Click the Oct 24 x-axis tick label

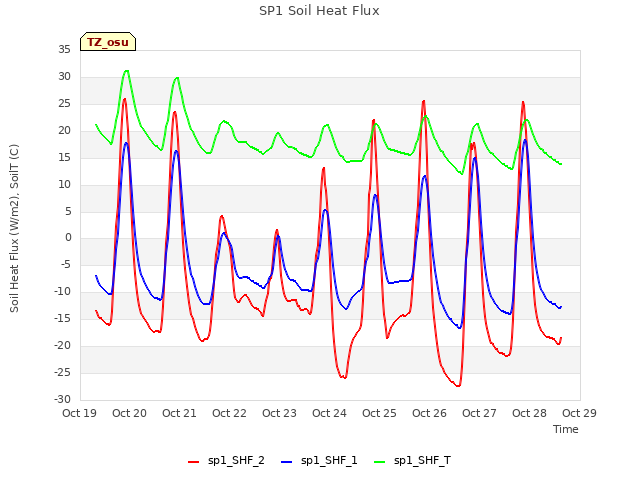[x=329, y=413]
